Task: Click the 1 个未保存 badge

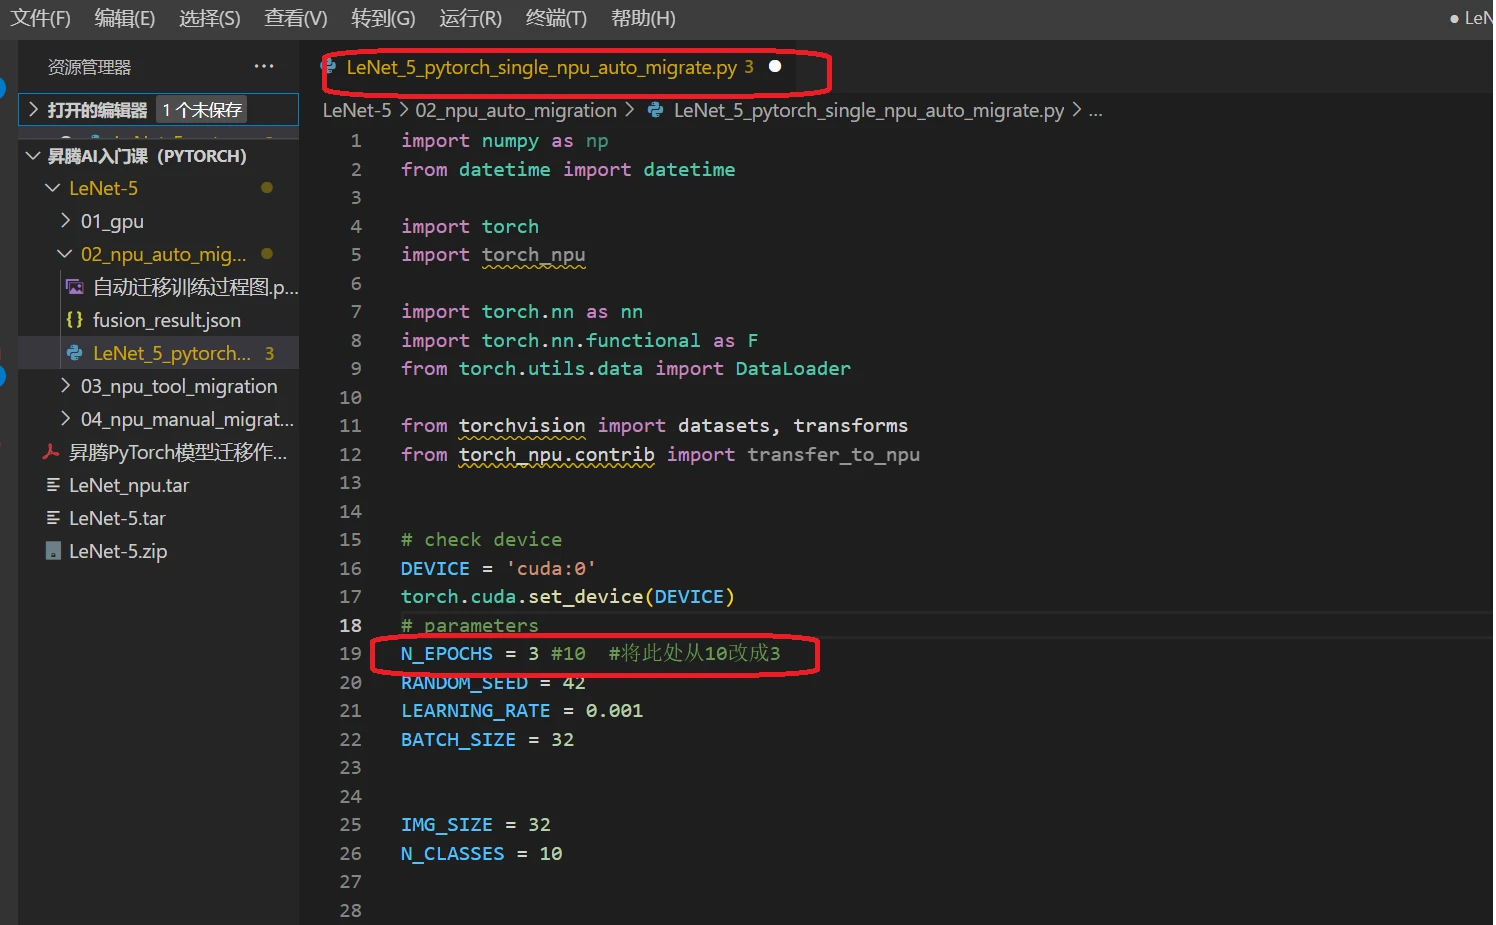Action: (202, 109)
